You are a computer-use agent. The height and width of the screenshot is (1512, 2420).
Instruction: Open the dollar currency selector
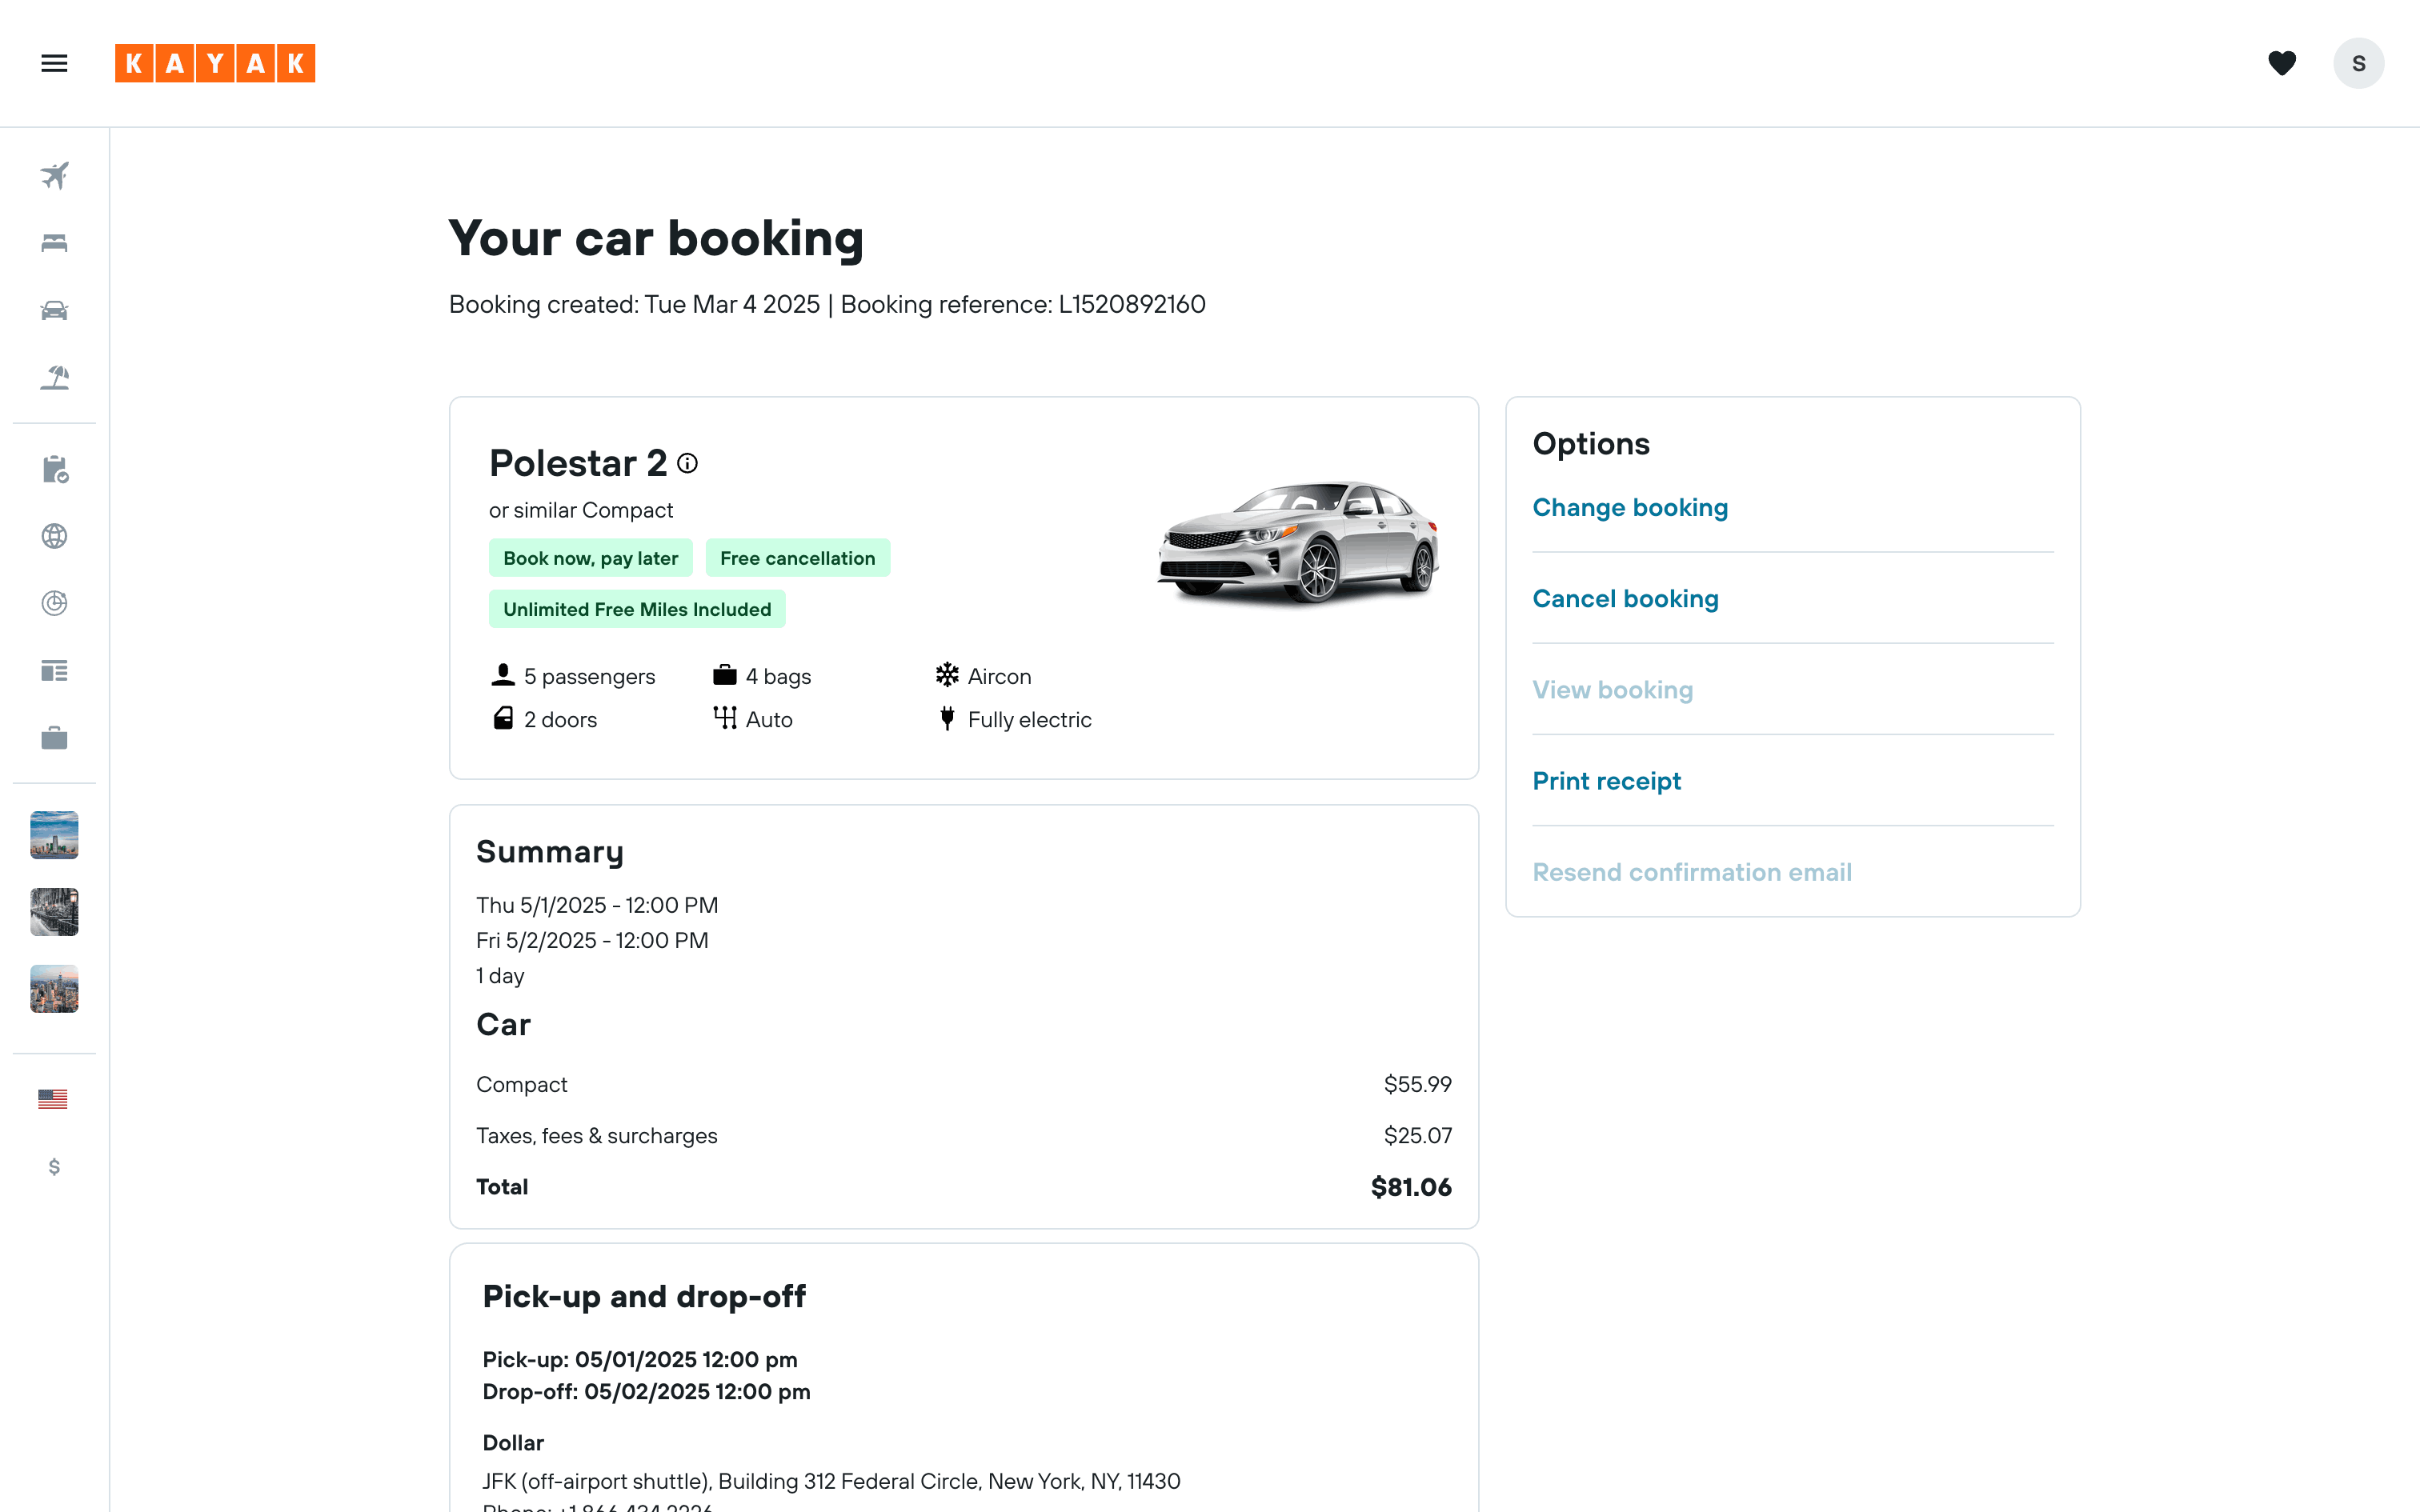pos(54,1166)
